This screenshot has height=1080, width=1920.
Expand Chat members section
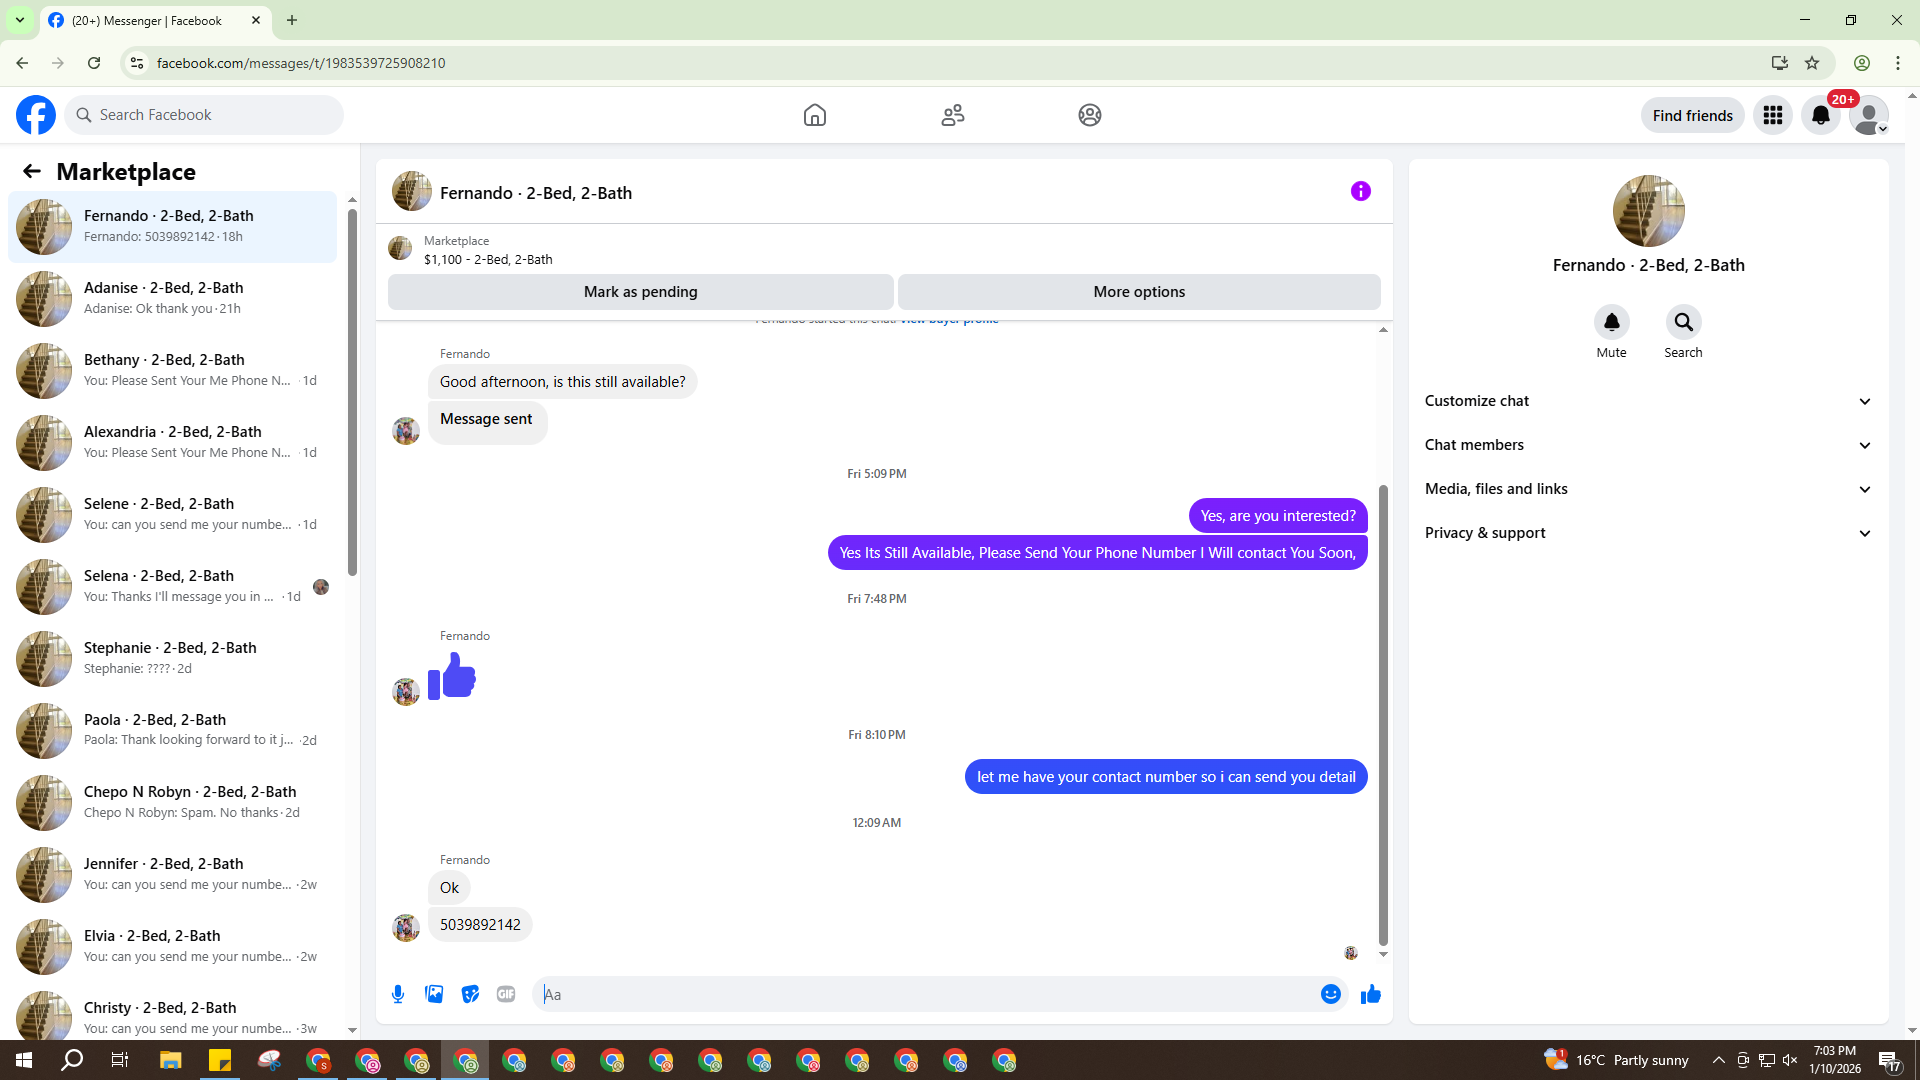click(1647, 445)
